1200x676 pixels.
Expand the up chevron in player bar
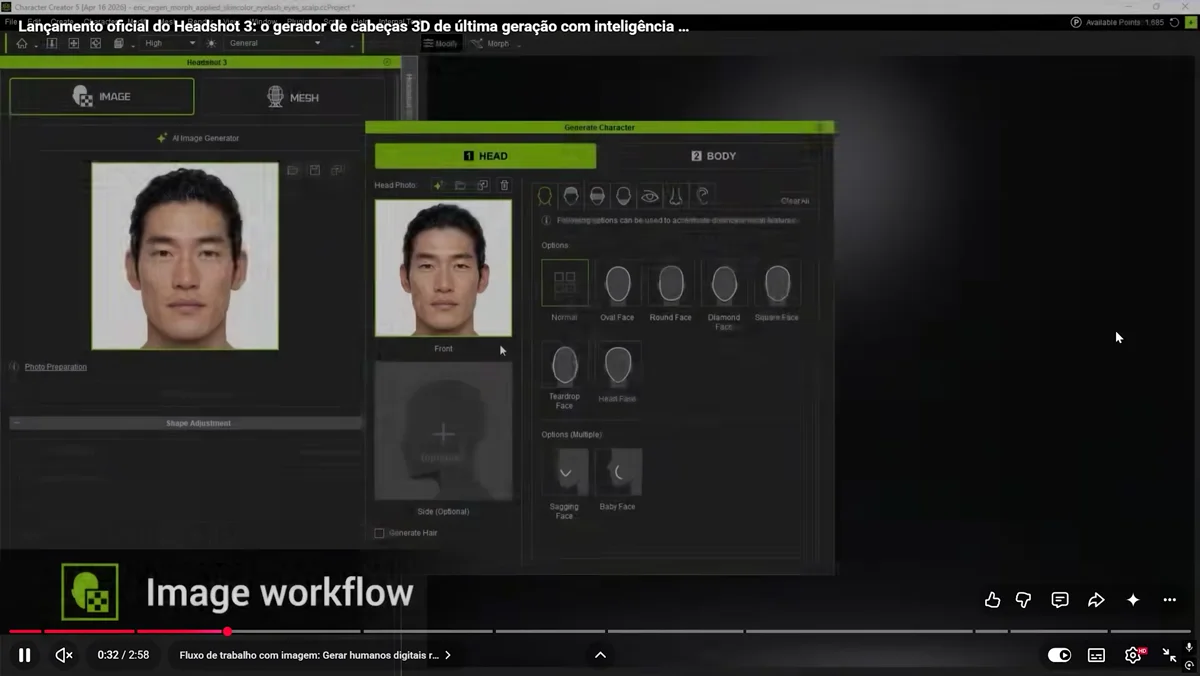click(600, 655)
